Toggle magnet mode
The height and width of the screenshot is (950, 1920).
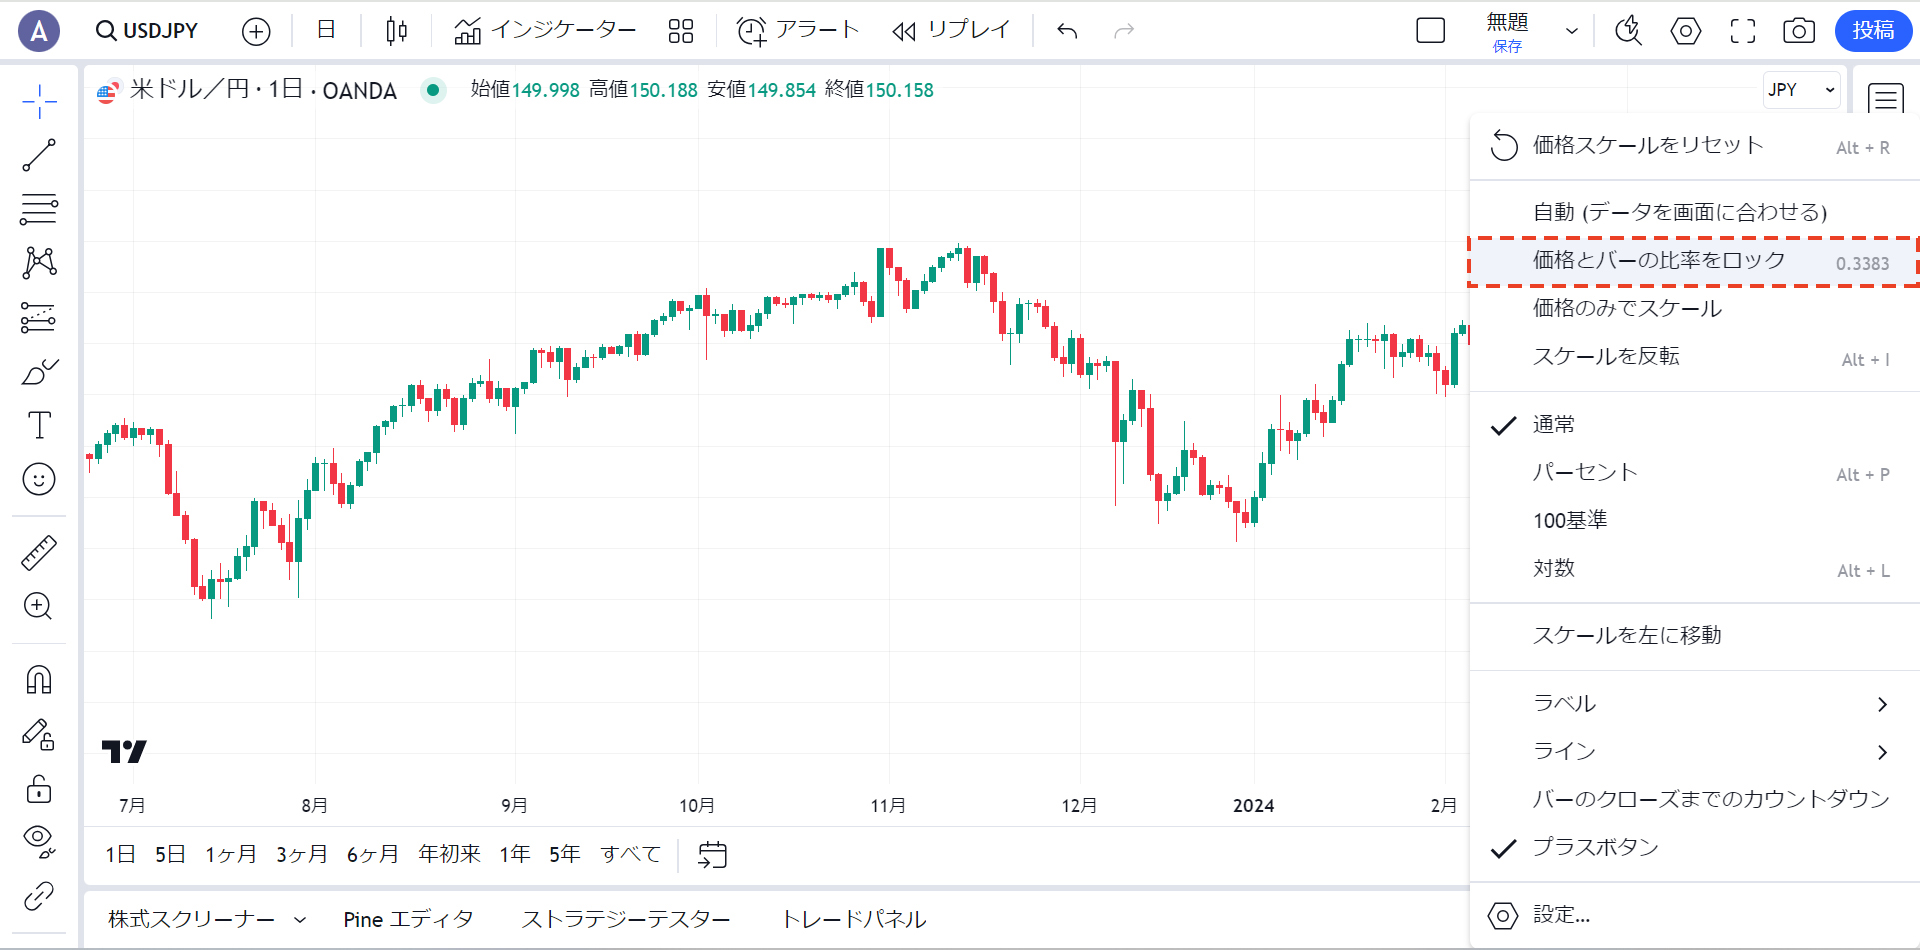(x=39, y=680)
